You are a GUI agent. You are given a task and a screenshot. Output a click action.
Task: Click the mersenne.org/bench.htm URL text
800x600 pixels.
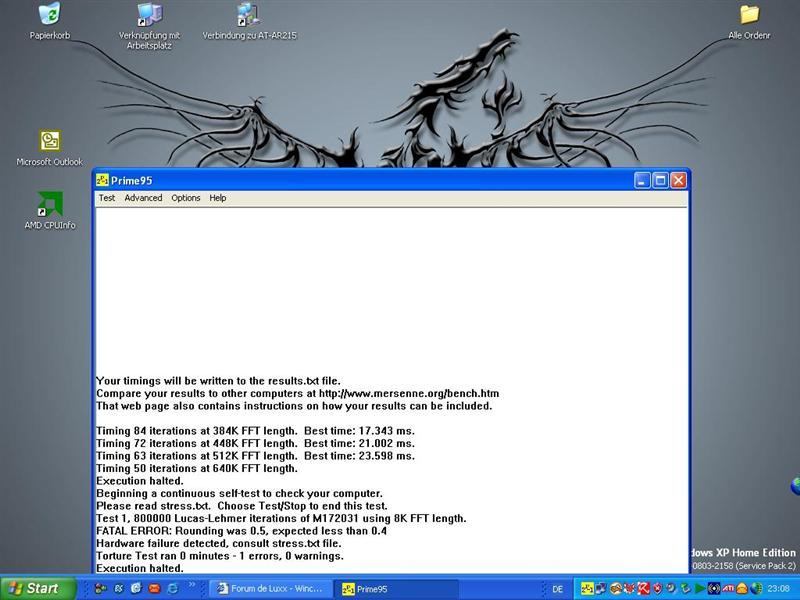coord(409,393)
